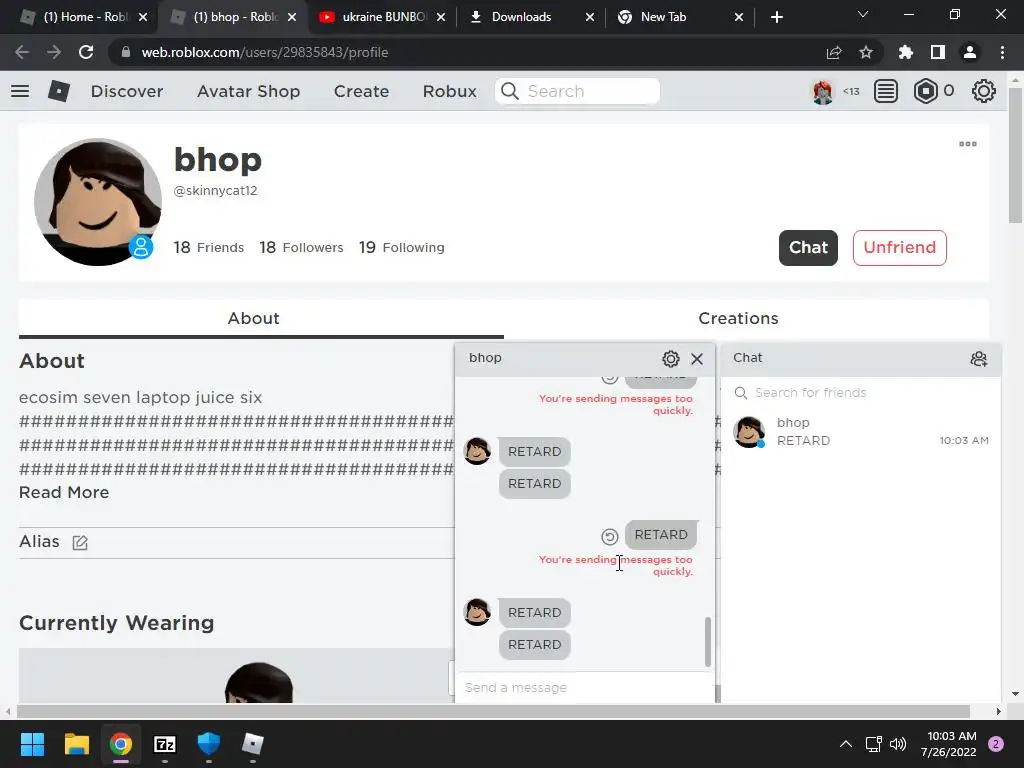1024x768 pixels.
Task: Open the taskbar notification count badge
Action: tap(996, 744)
